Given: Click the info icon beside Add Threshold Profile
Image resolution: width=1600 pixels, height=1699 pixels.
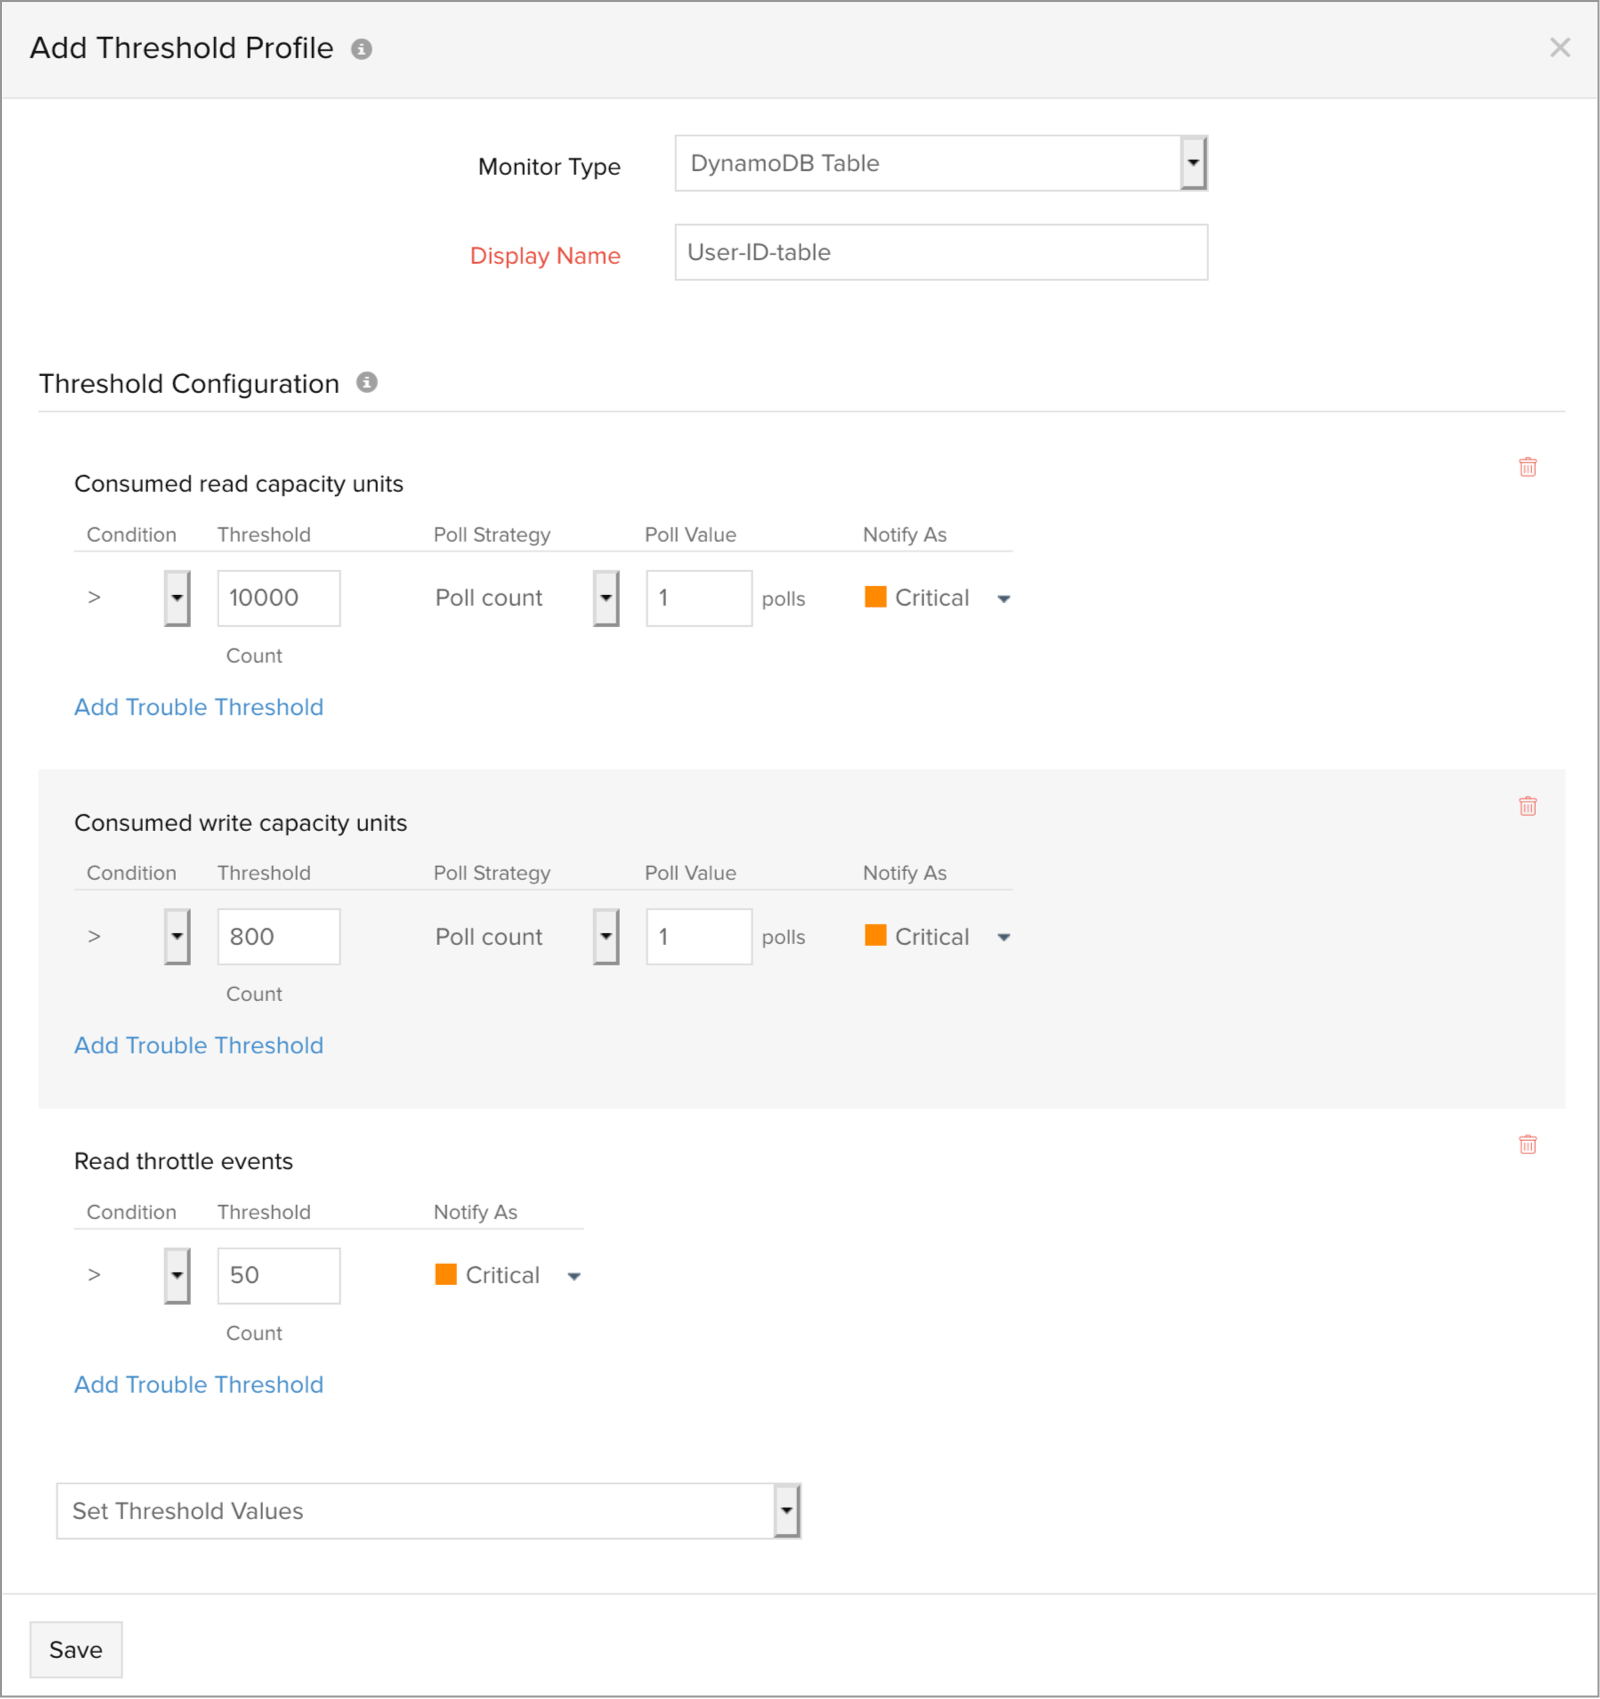Looking at the screenshot, I should pos(362,47).
